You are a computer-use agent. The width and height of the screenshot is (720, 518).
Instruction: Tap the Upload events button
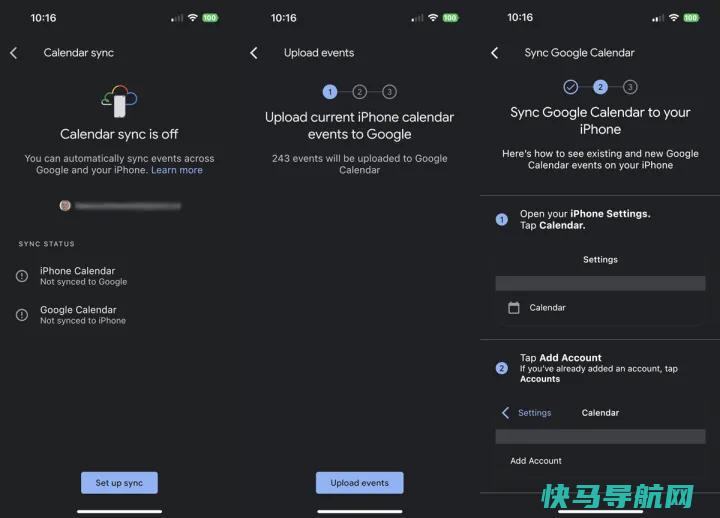tap(360, 483)
